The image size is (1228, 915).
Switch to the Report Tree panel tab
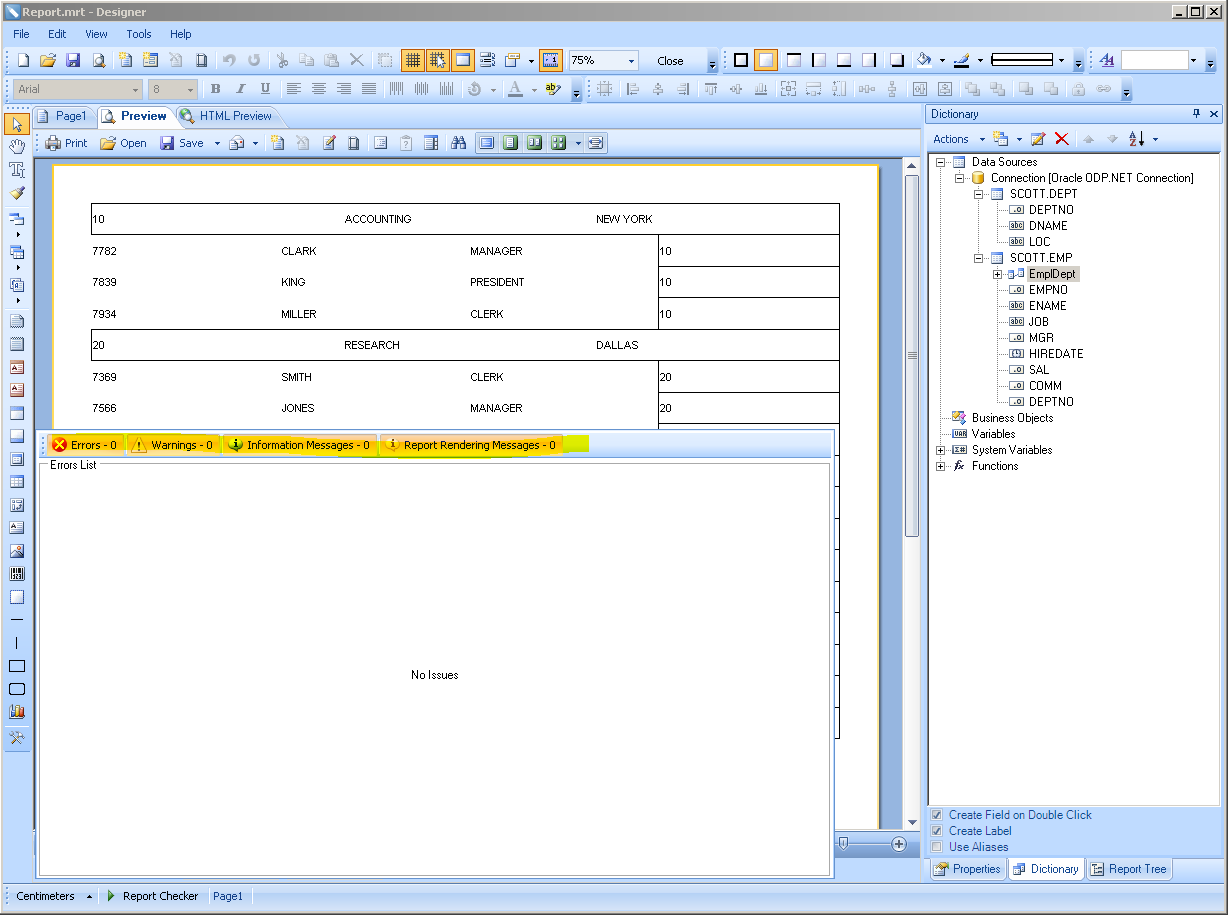click(x=1128, y=869)
